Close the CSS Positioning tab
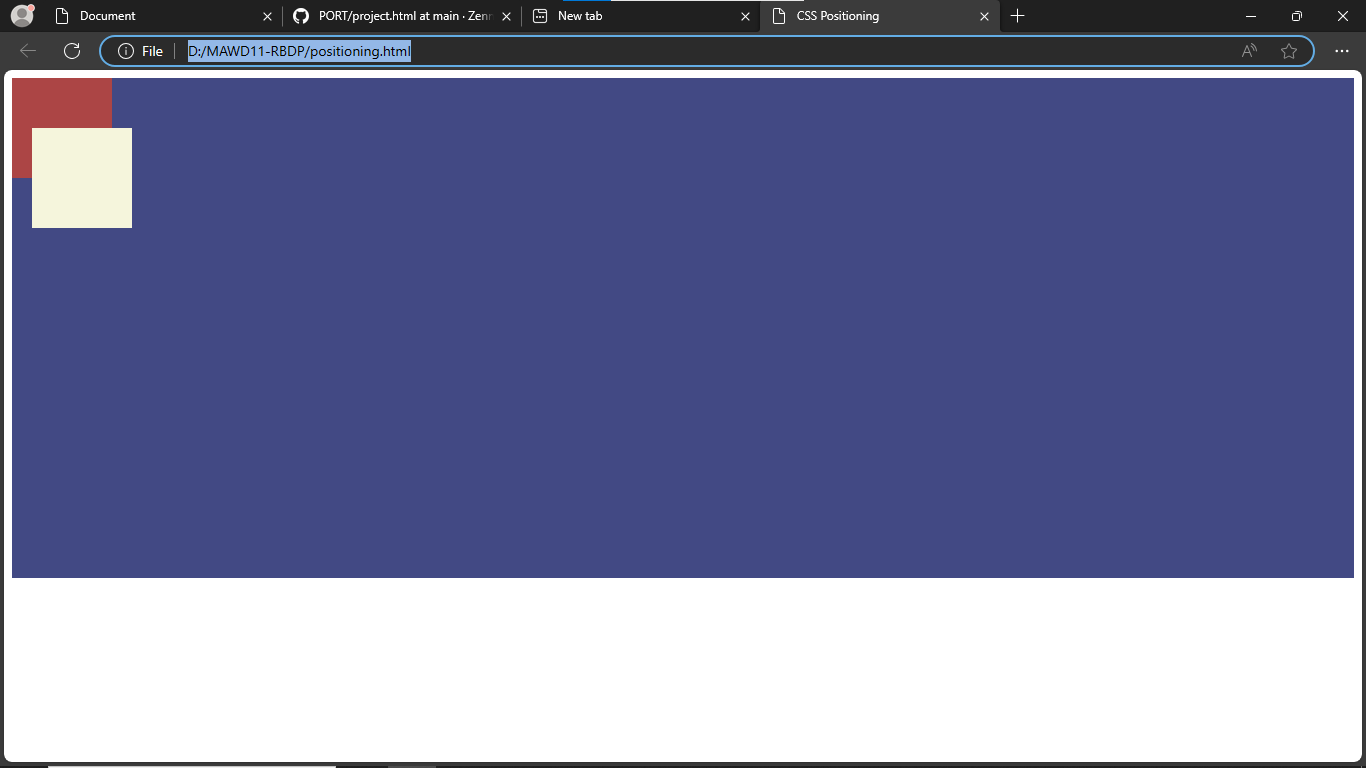Screen dimensions: 1366x768 [x=984, y=16]
